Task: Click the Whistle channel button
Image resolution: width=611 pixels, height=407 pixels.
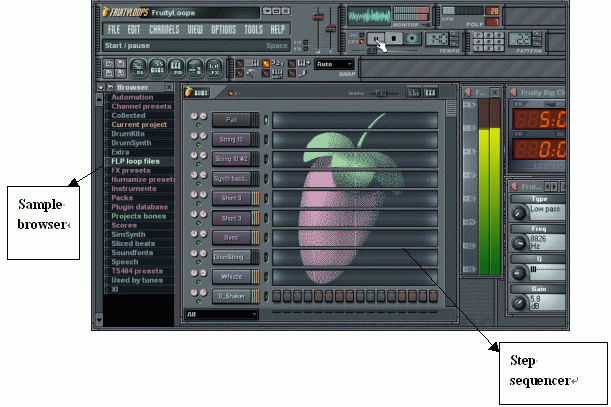Action: [x=231, y=276]
